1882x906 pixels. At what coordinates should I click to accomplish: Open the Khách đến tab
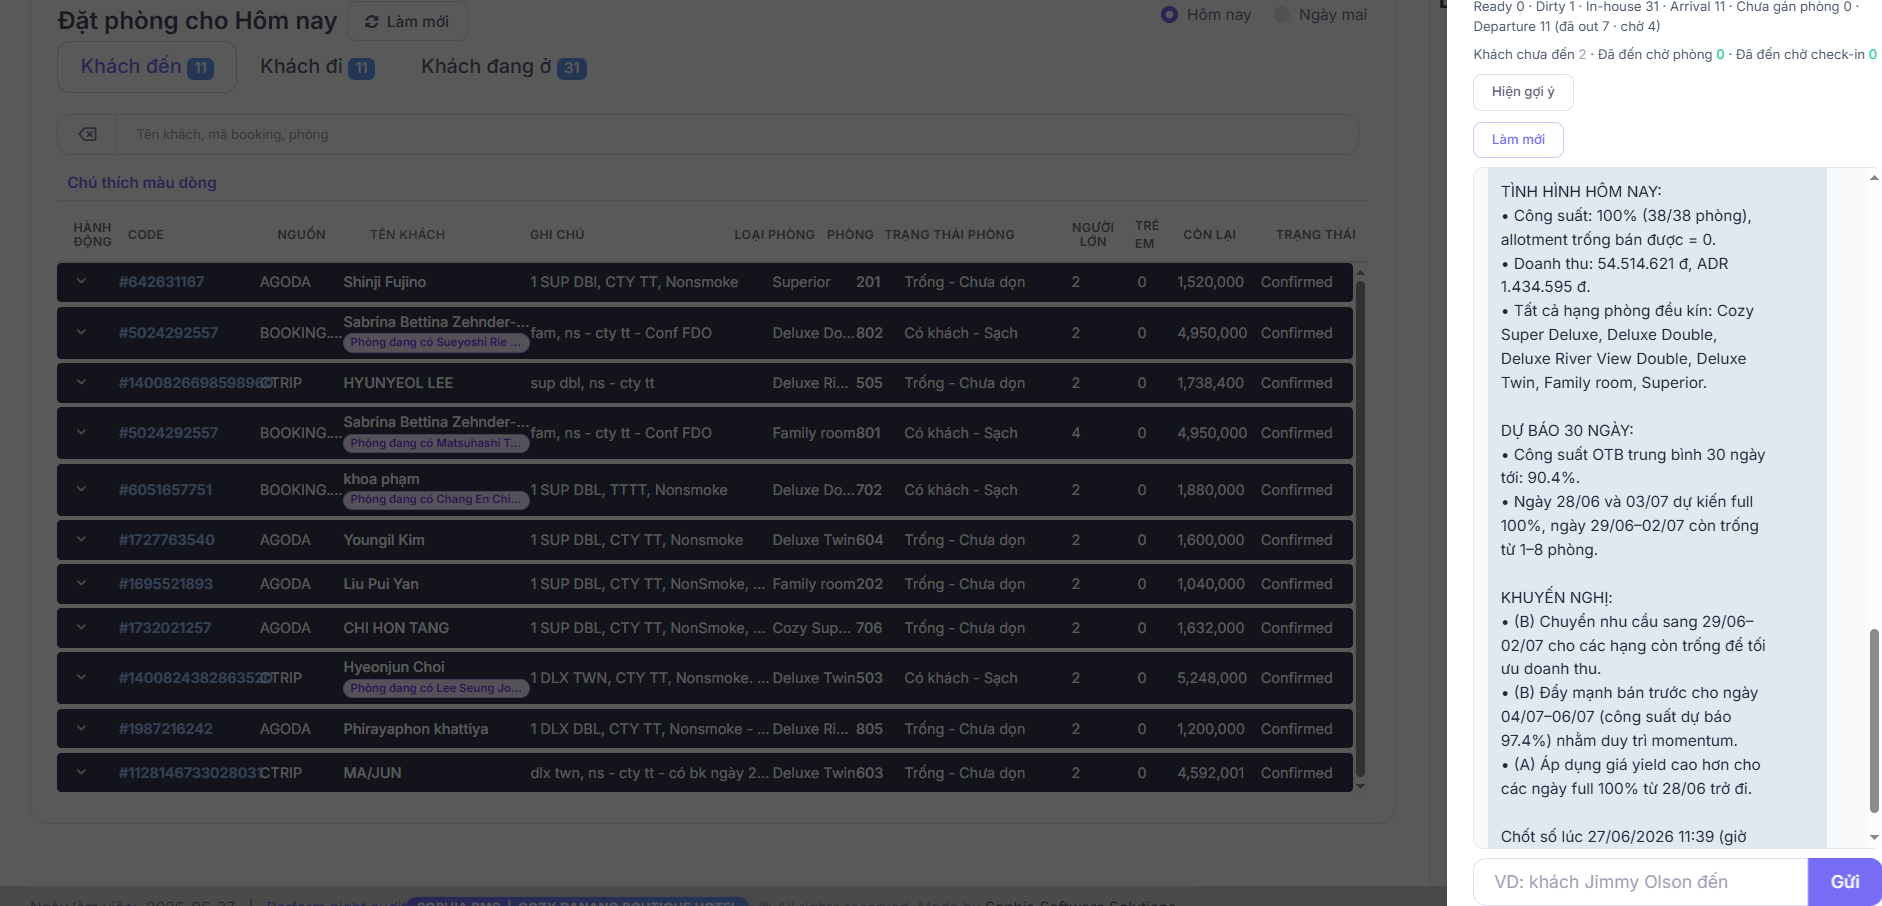[x=147, y=67]
